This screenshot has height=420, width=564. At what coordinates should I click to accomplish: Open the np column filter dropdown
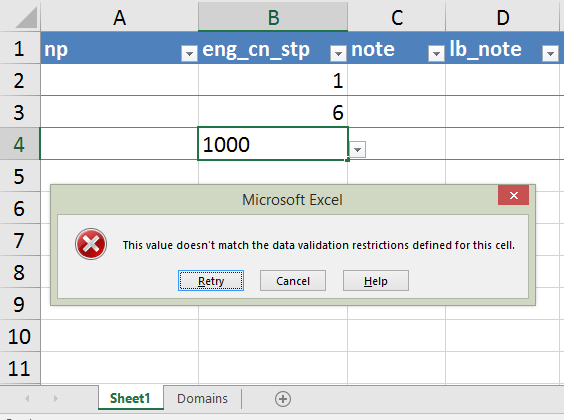coord(189,54)
